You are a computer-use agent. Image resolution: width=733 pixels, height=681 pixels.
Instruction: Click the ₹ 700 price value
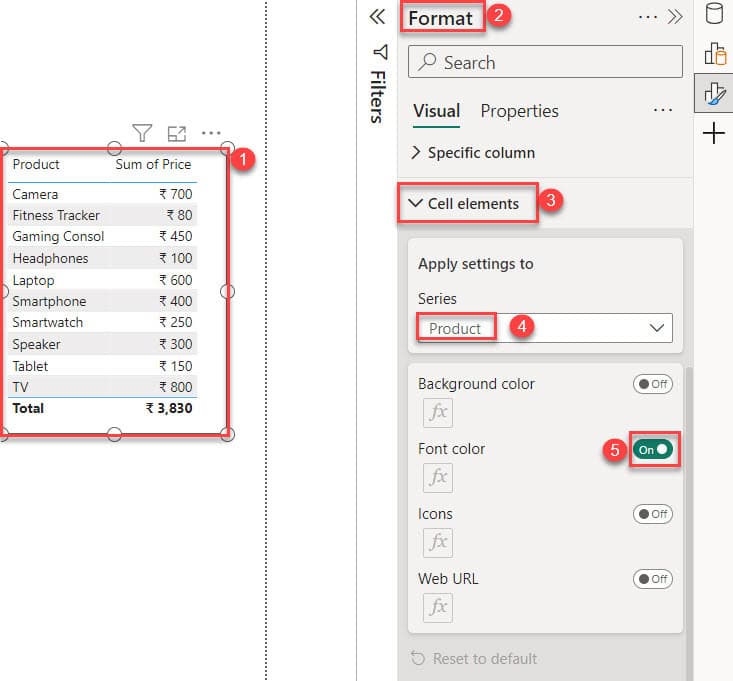tap(176, 194)
